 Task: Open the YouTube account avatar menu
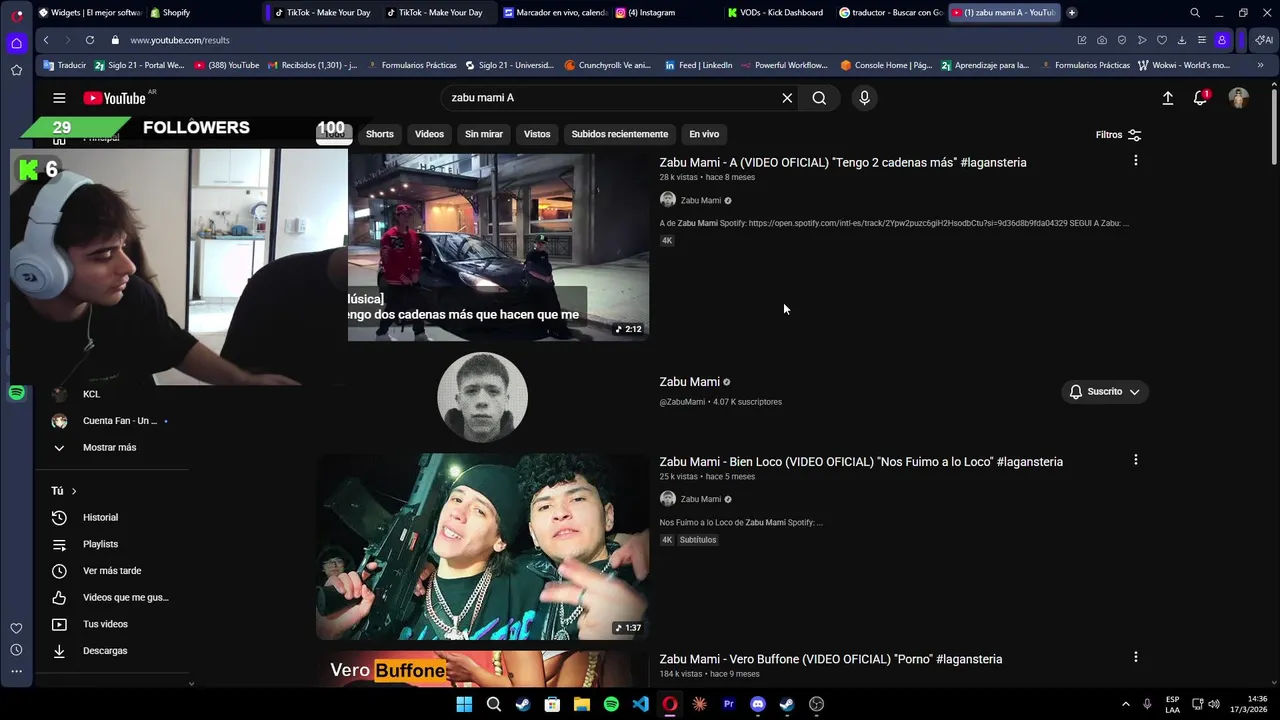pyautogui.click(x=1239, y=98)
